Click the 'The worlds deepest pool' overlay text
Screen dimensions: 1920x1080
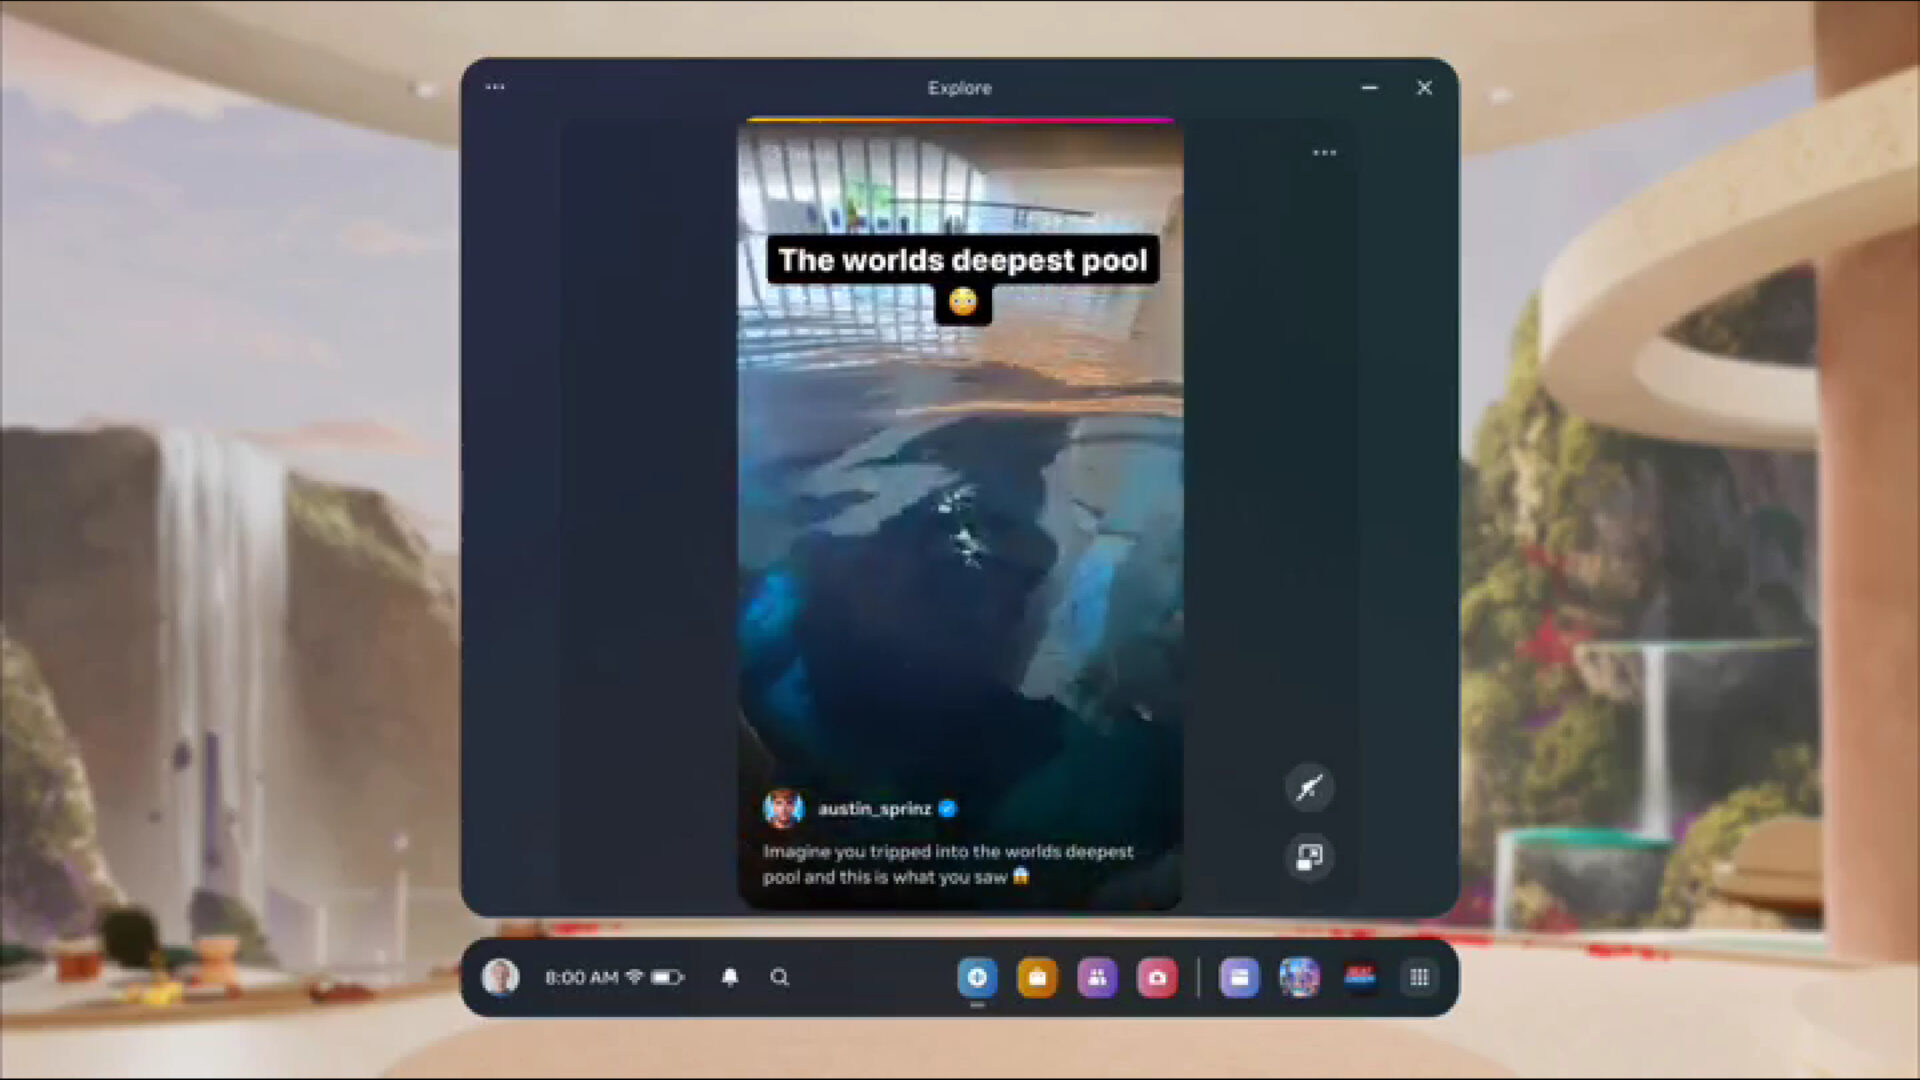coord(963,260)
